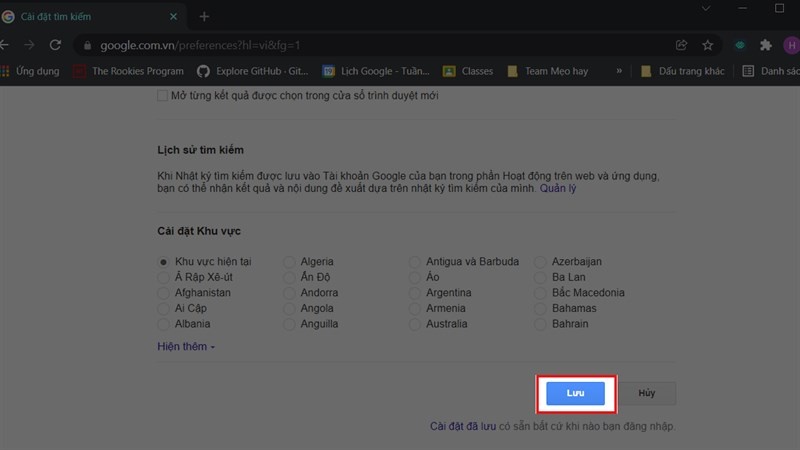The height and width of the screenshot is (450, 800).
Task: Show hidden bookmarks with the chevron
Action: [x=619, y=71]
